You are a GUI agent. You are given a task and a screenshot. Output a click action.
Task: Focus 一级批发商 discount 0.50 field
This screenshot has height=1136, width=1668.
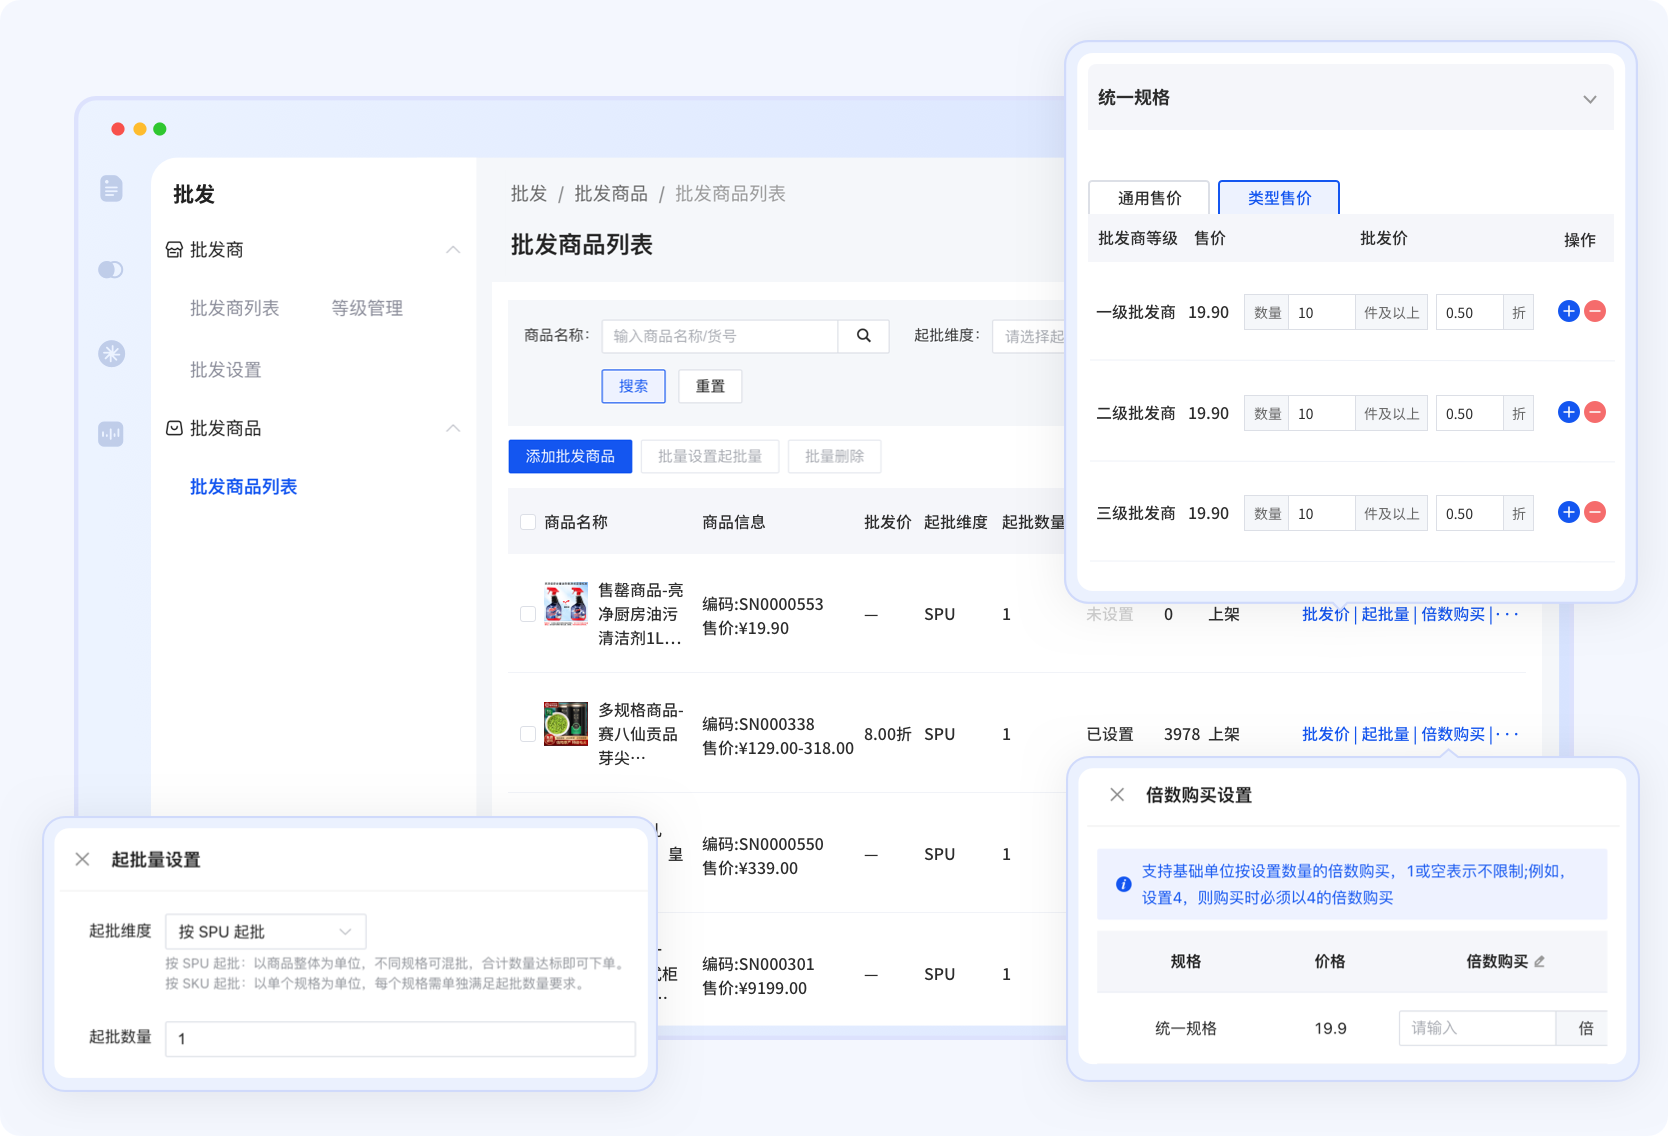(x=1469, y=312)
